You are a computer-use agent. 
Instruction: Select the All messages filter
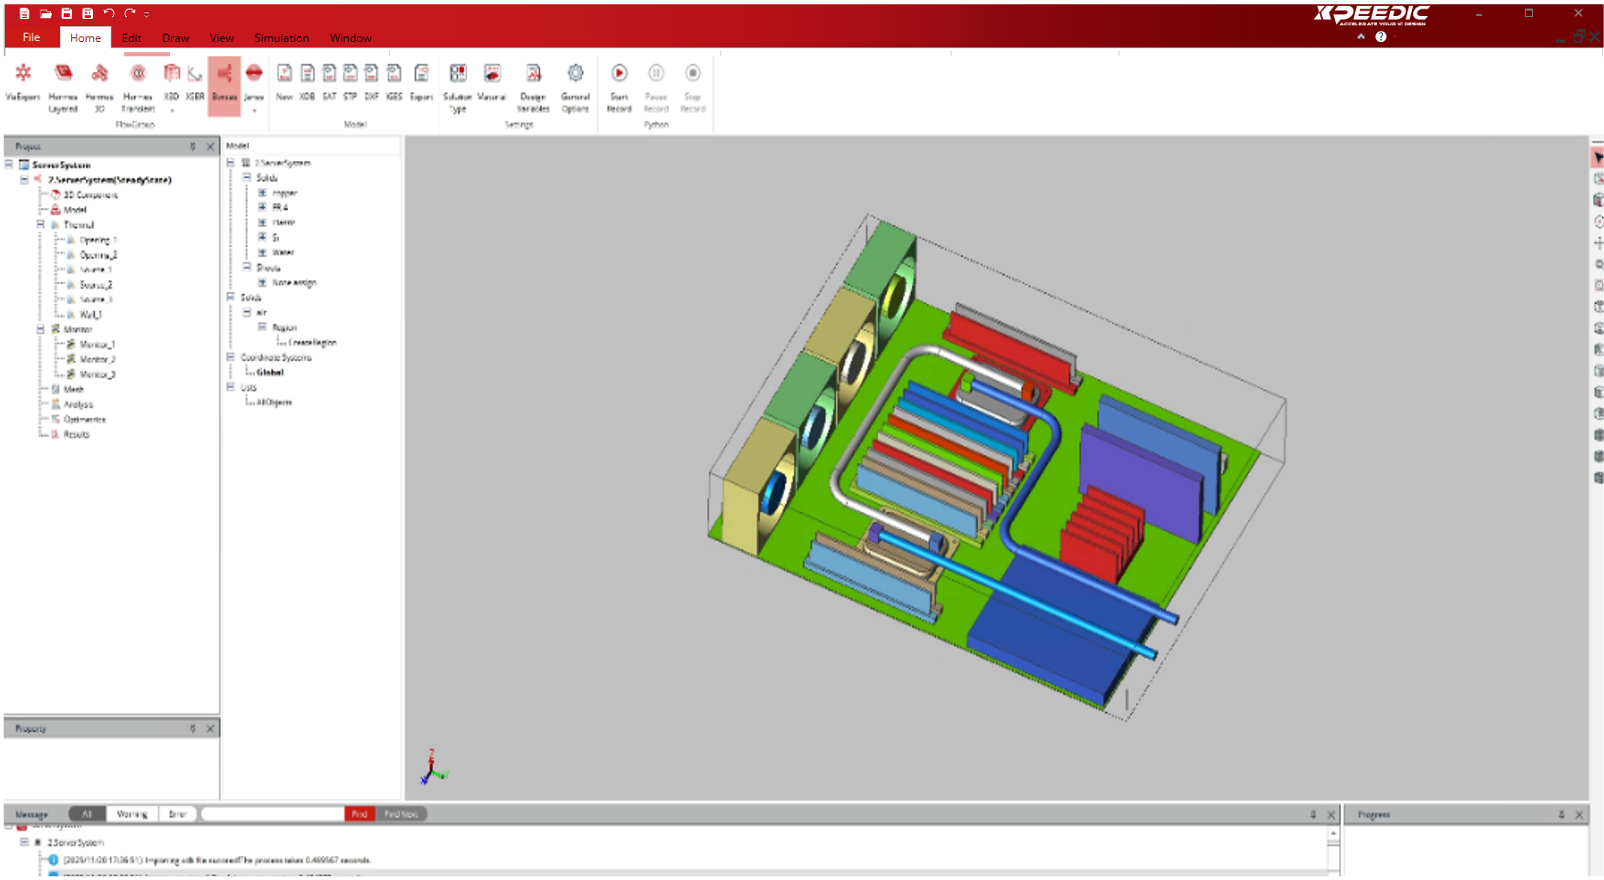click(x=87, y=814)
